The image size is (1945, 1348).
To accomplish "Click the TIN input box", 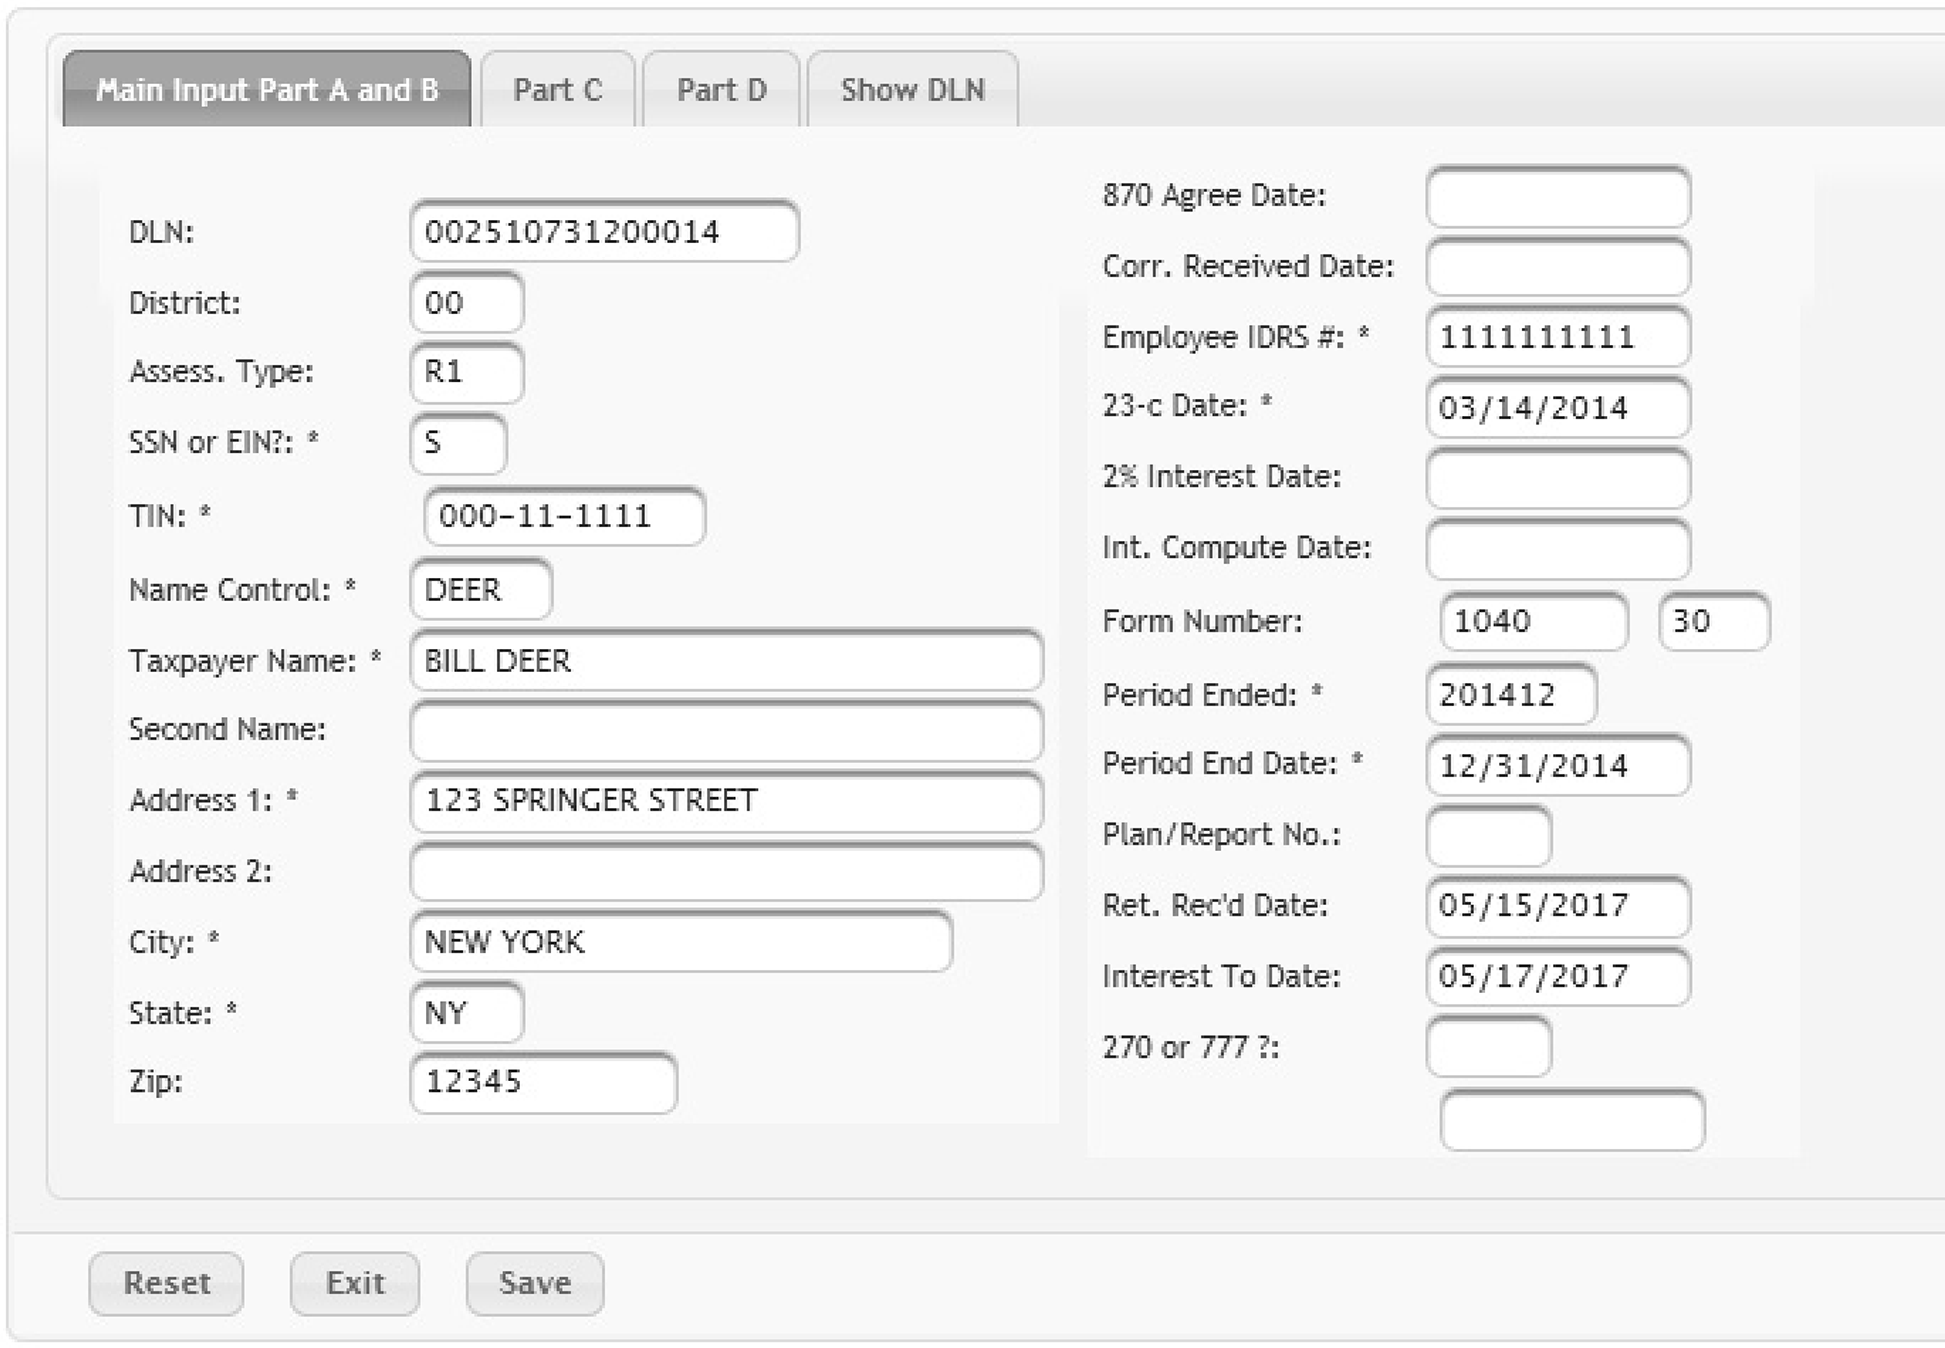I will [563, 517].
